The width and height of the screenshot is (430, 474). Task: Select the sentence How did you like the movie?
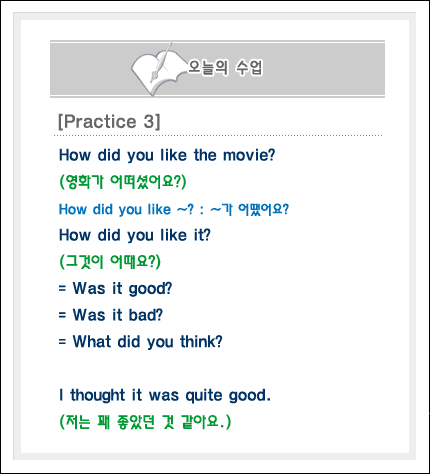[167, 155]
